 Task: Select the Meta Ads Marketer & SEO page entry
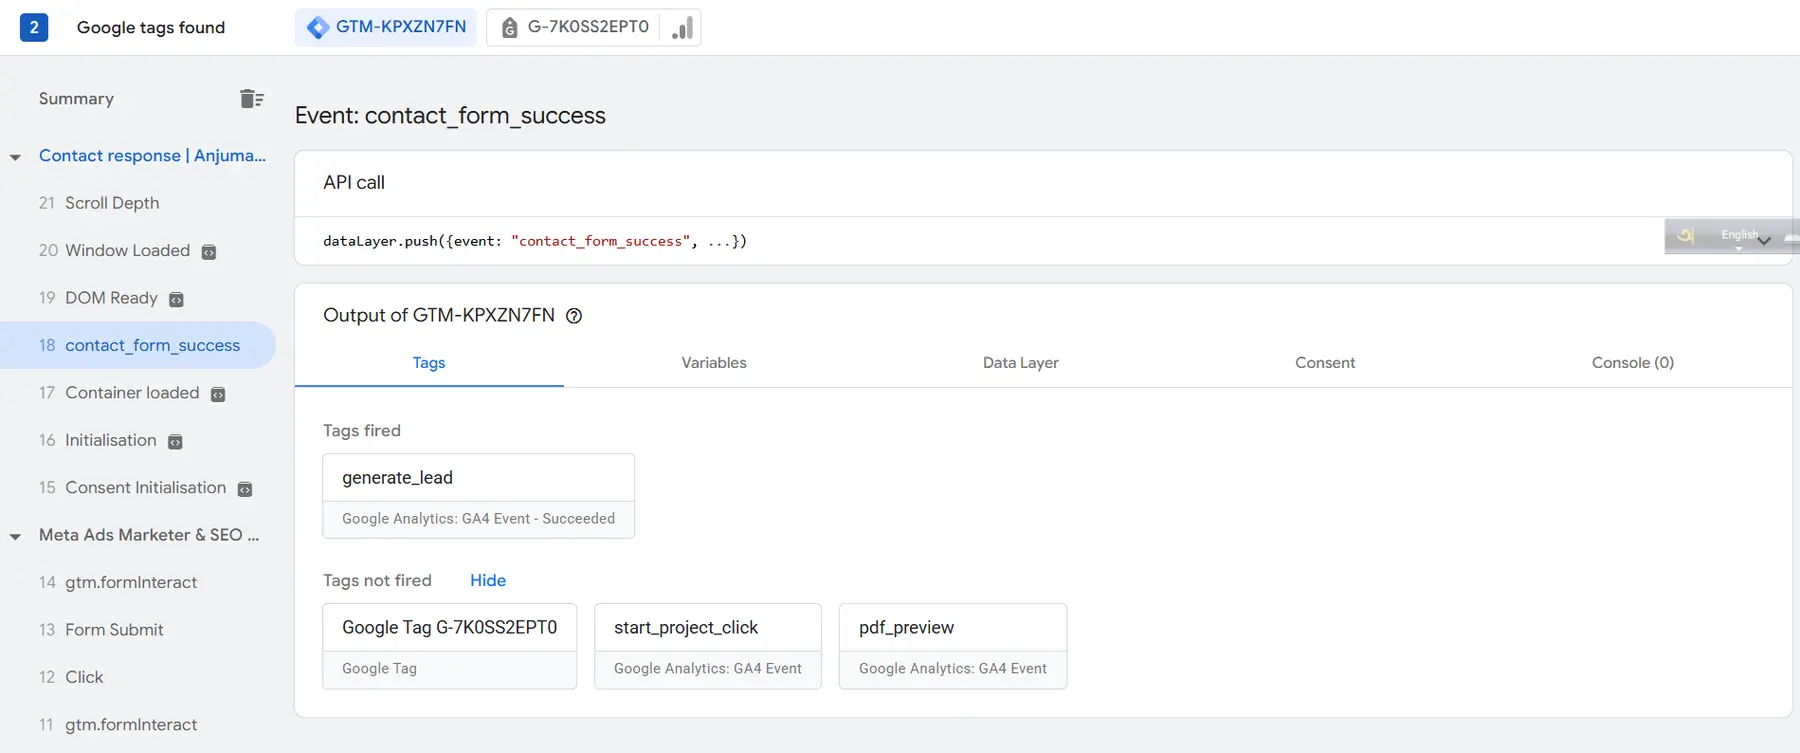pyautogui.click(x=149, y=535)
